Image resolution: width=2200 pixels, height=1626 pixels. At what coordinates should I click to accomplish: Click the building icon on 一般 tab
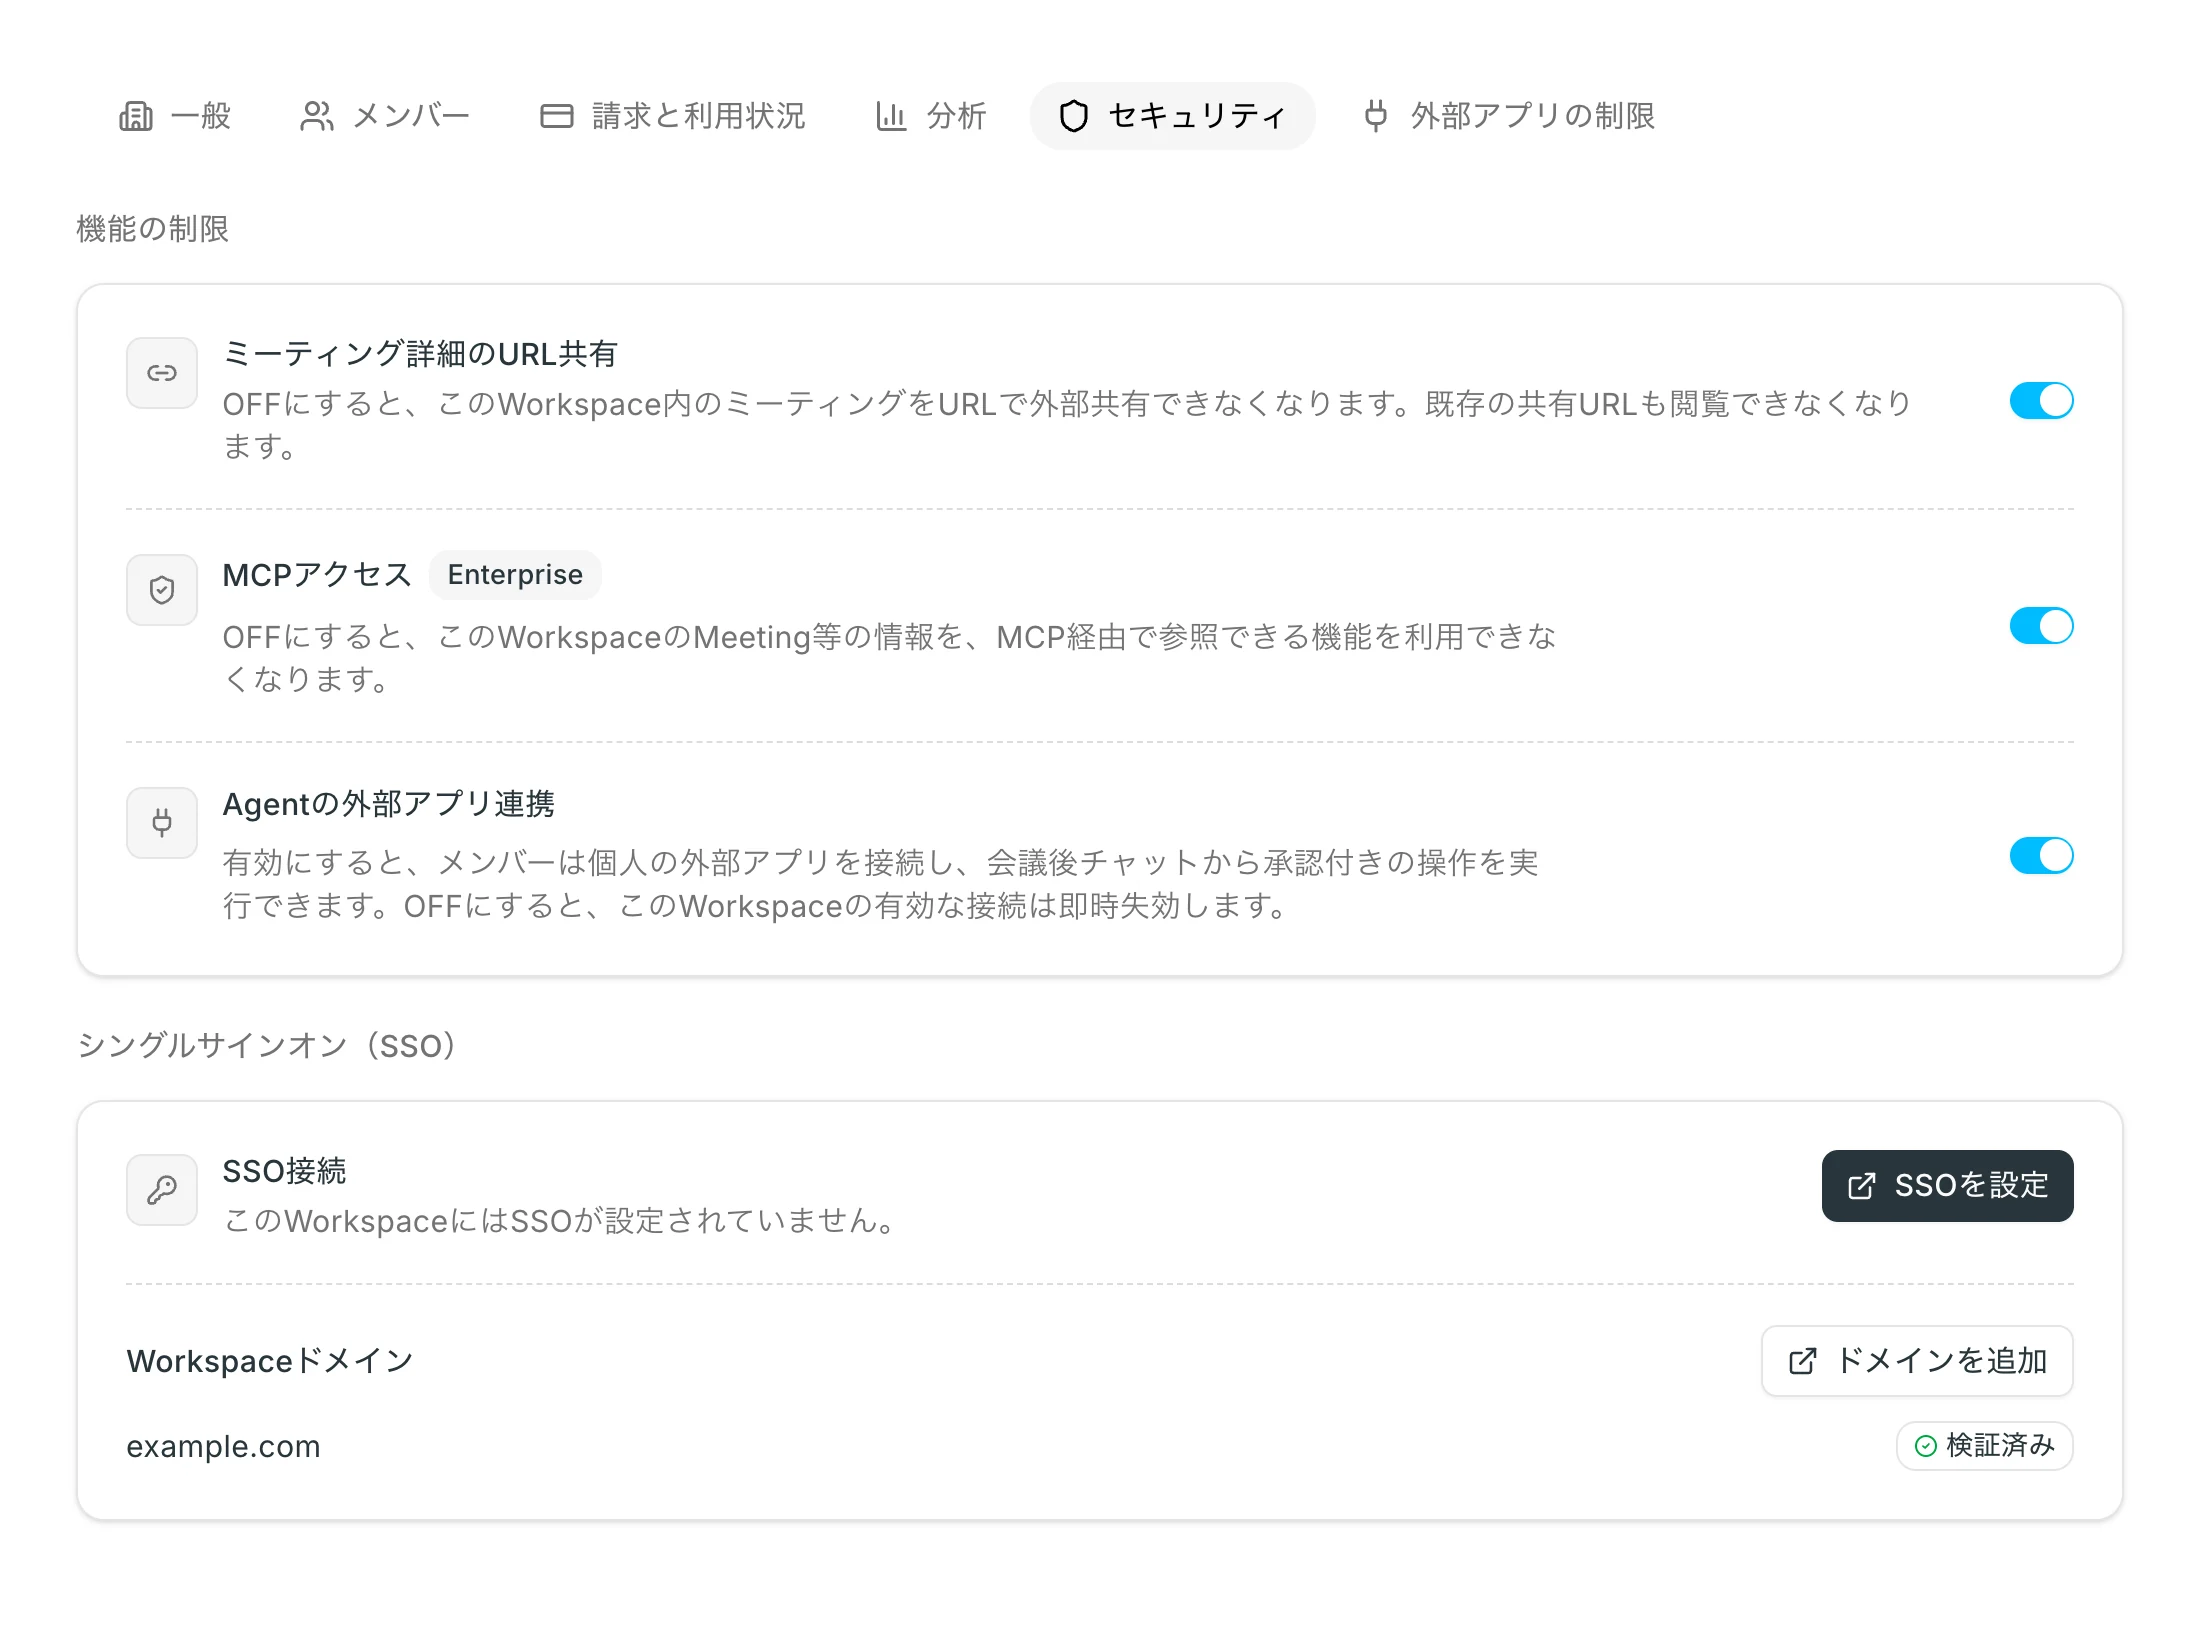point(136,116)
